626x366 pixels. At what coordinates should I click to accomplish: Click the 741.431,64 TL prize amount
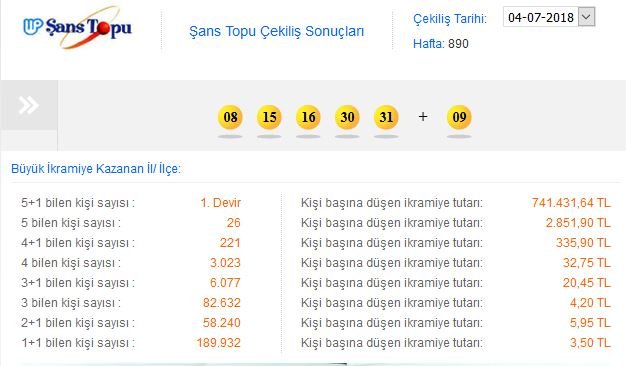coord(571,203)
